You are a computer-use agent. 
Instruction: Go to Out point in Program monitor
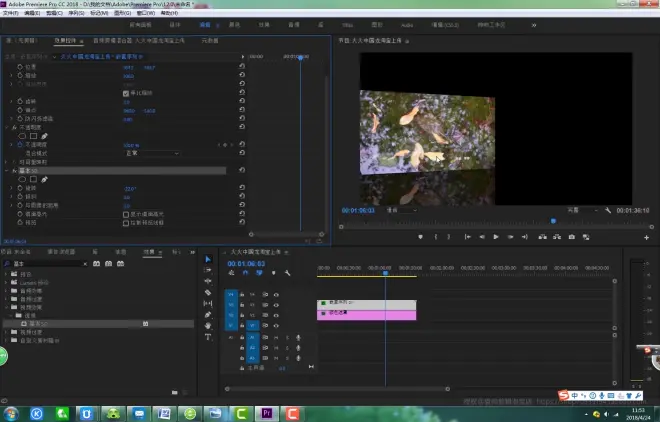coord(525,237)
